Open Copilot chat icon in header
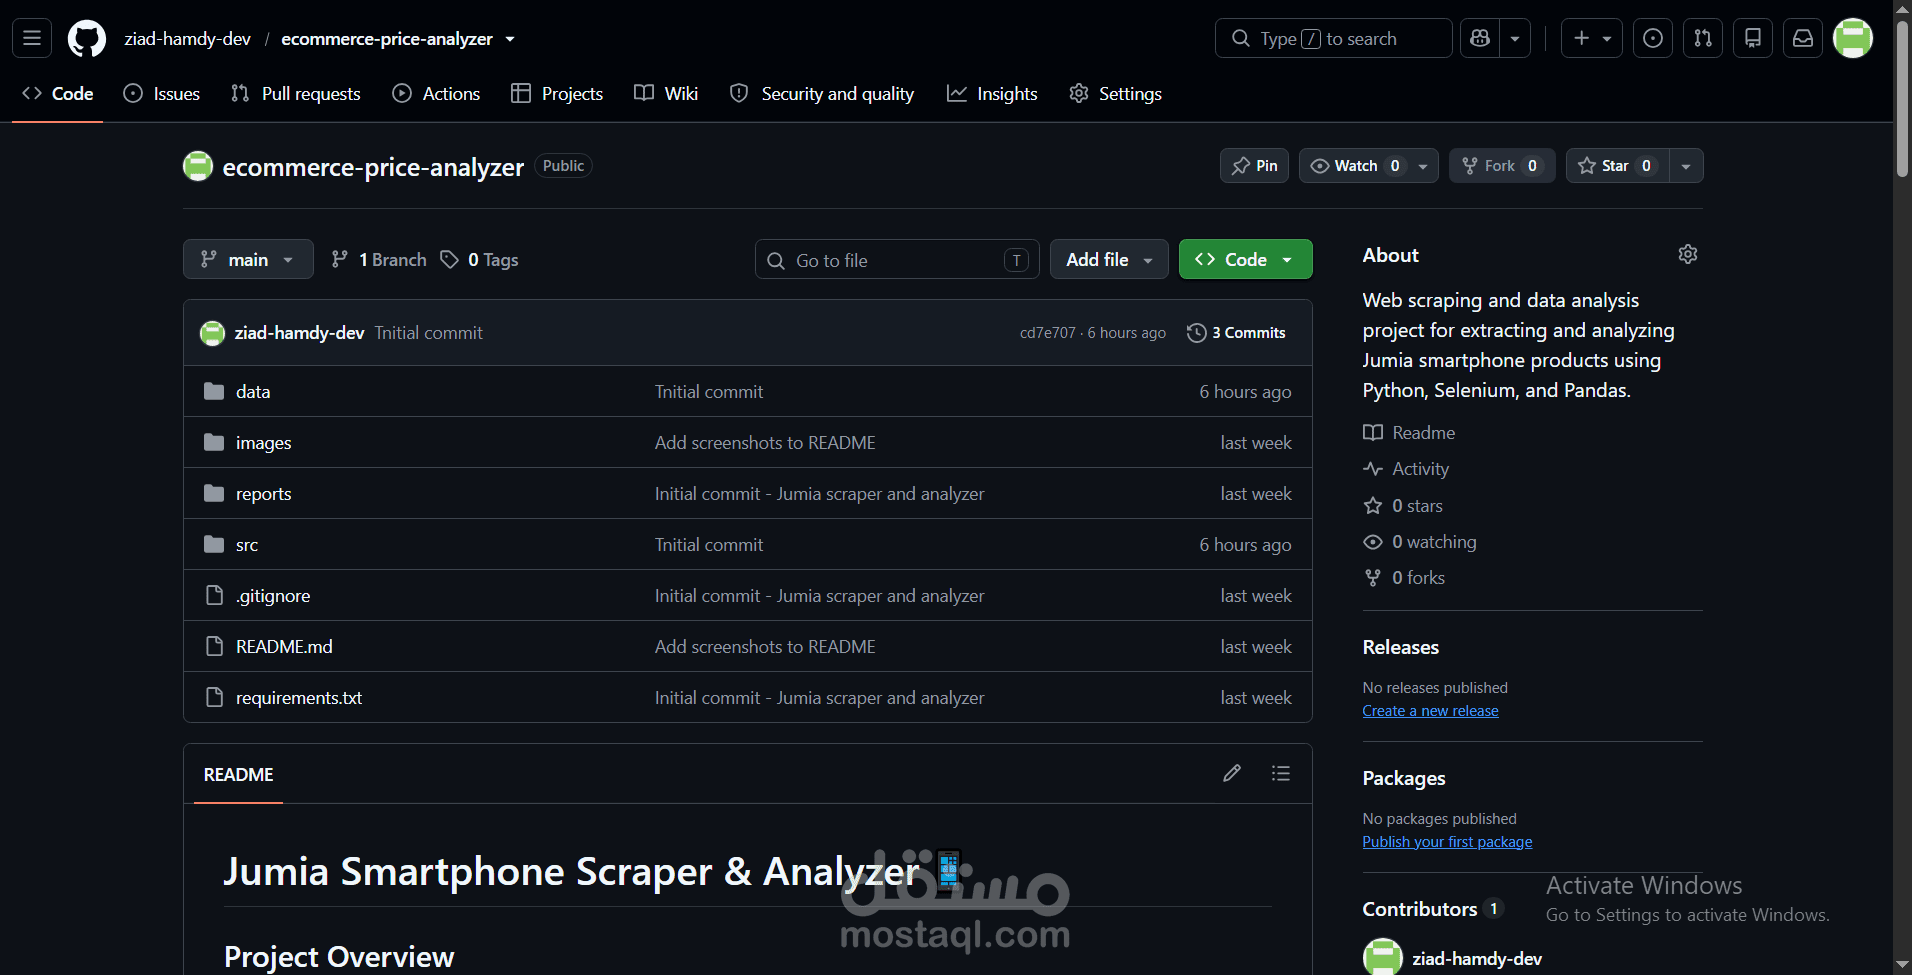1912x975 pixels. pyautogui.click(x=1480, y=38)
